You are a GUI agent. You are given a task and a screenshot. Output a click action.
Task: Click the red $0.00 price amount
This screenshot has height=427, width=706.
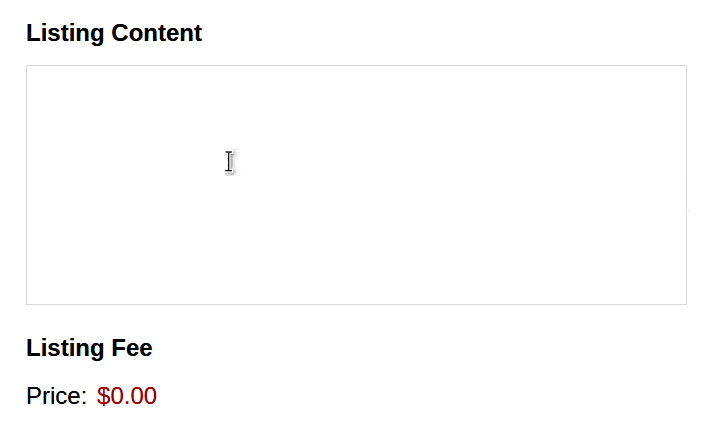[x=127, y=396]
